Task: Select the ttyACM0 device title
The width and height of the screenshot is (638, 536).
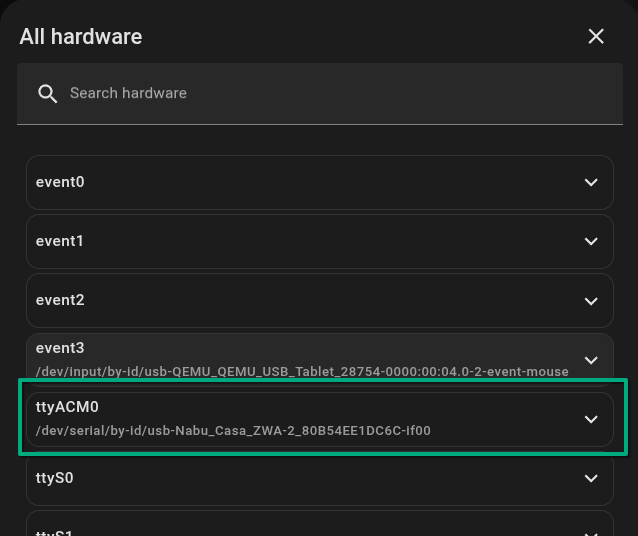Action: (67, 407)
